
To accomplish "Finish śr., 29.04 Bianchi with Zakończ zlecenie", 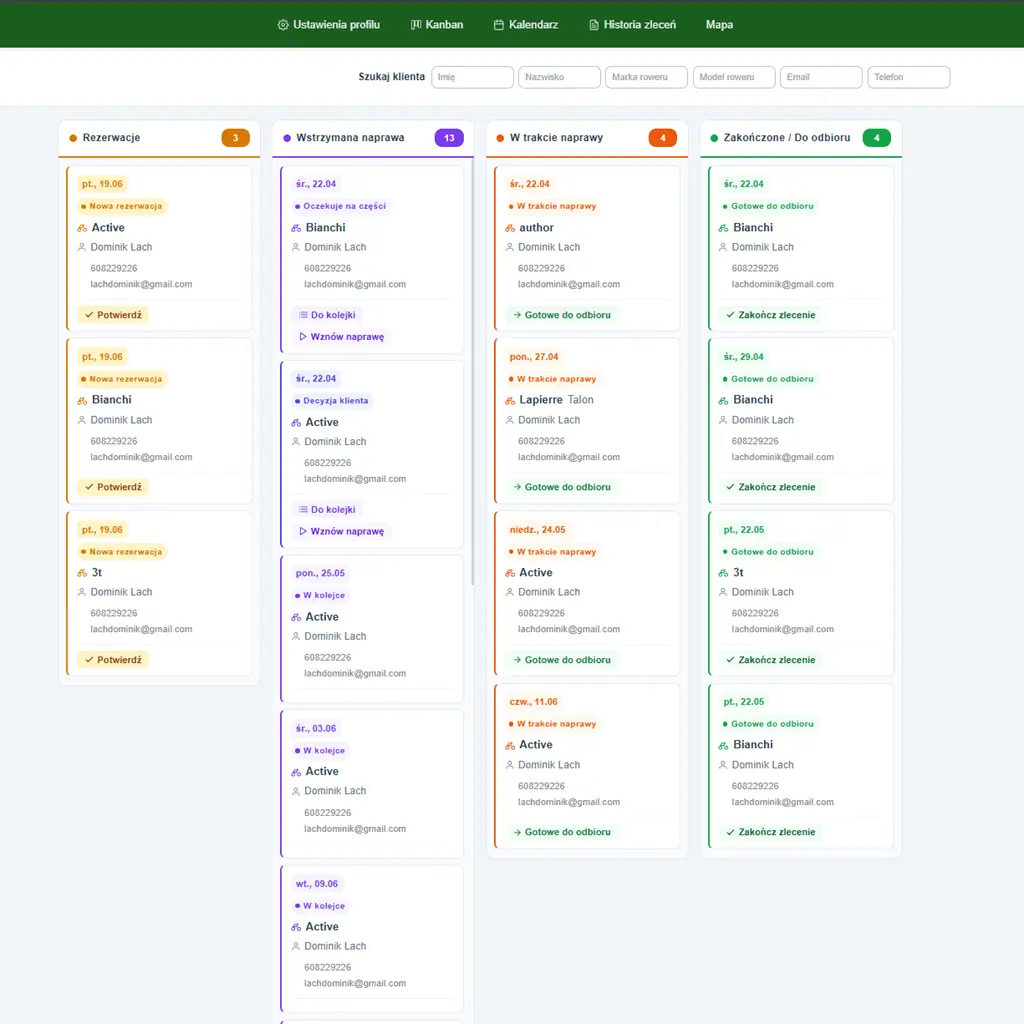I will click(x=771, y=487).
